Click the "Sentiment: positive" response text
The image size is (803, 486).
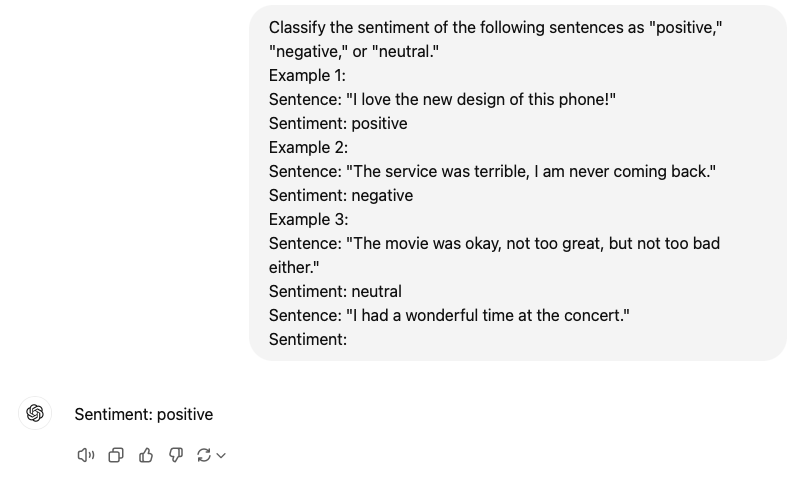tap(143, 414)
